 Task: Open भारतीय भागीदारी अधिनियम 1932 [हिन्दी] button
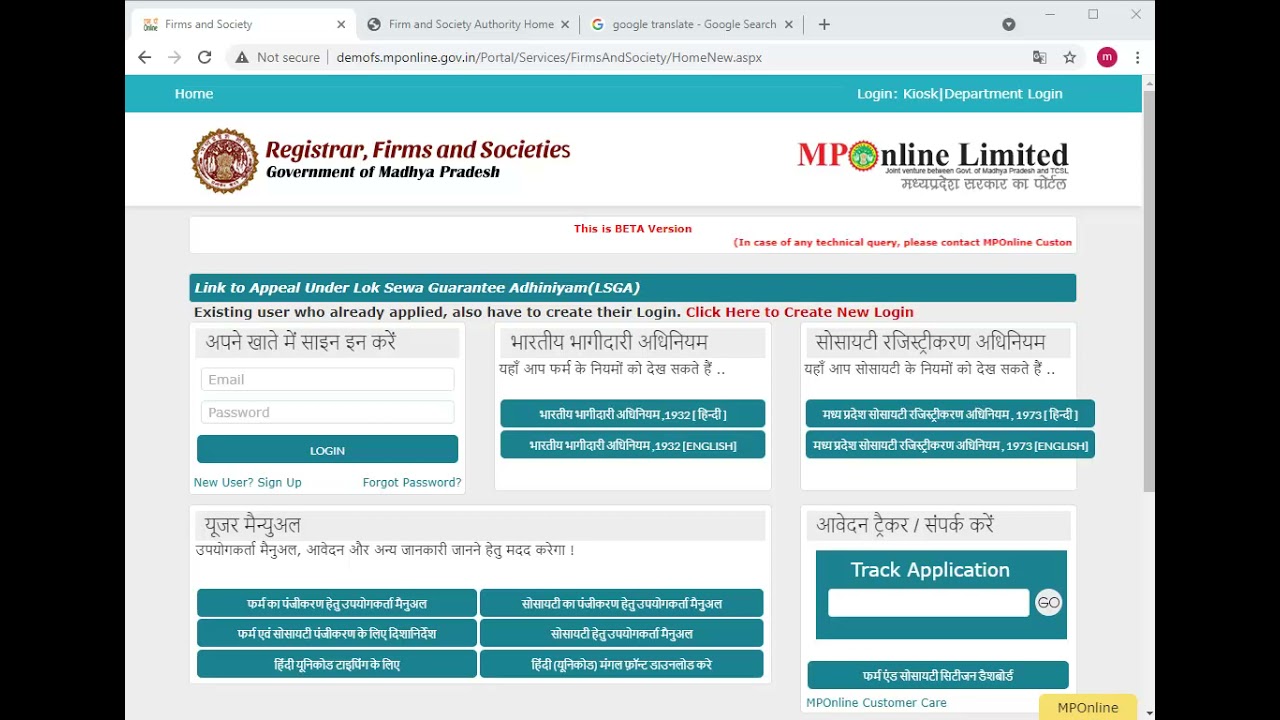(632, 414)
